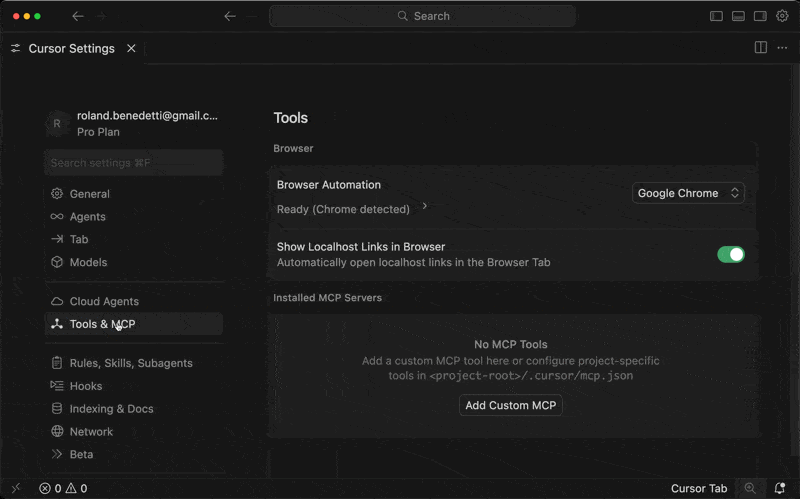Close the Cursor Settings tab
The height and width of the screenshot is (499, 800).
click(131, 48)
